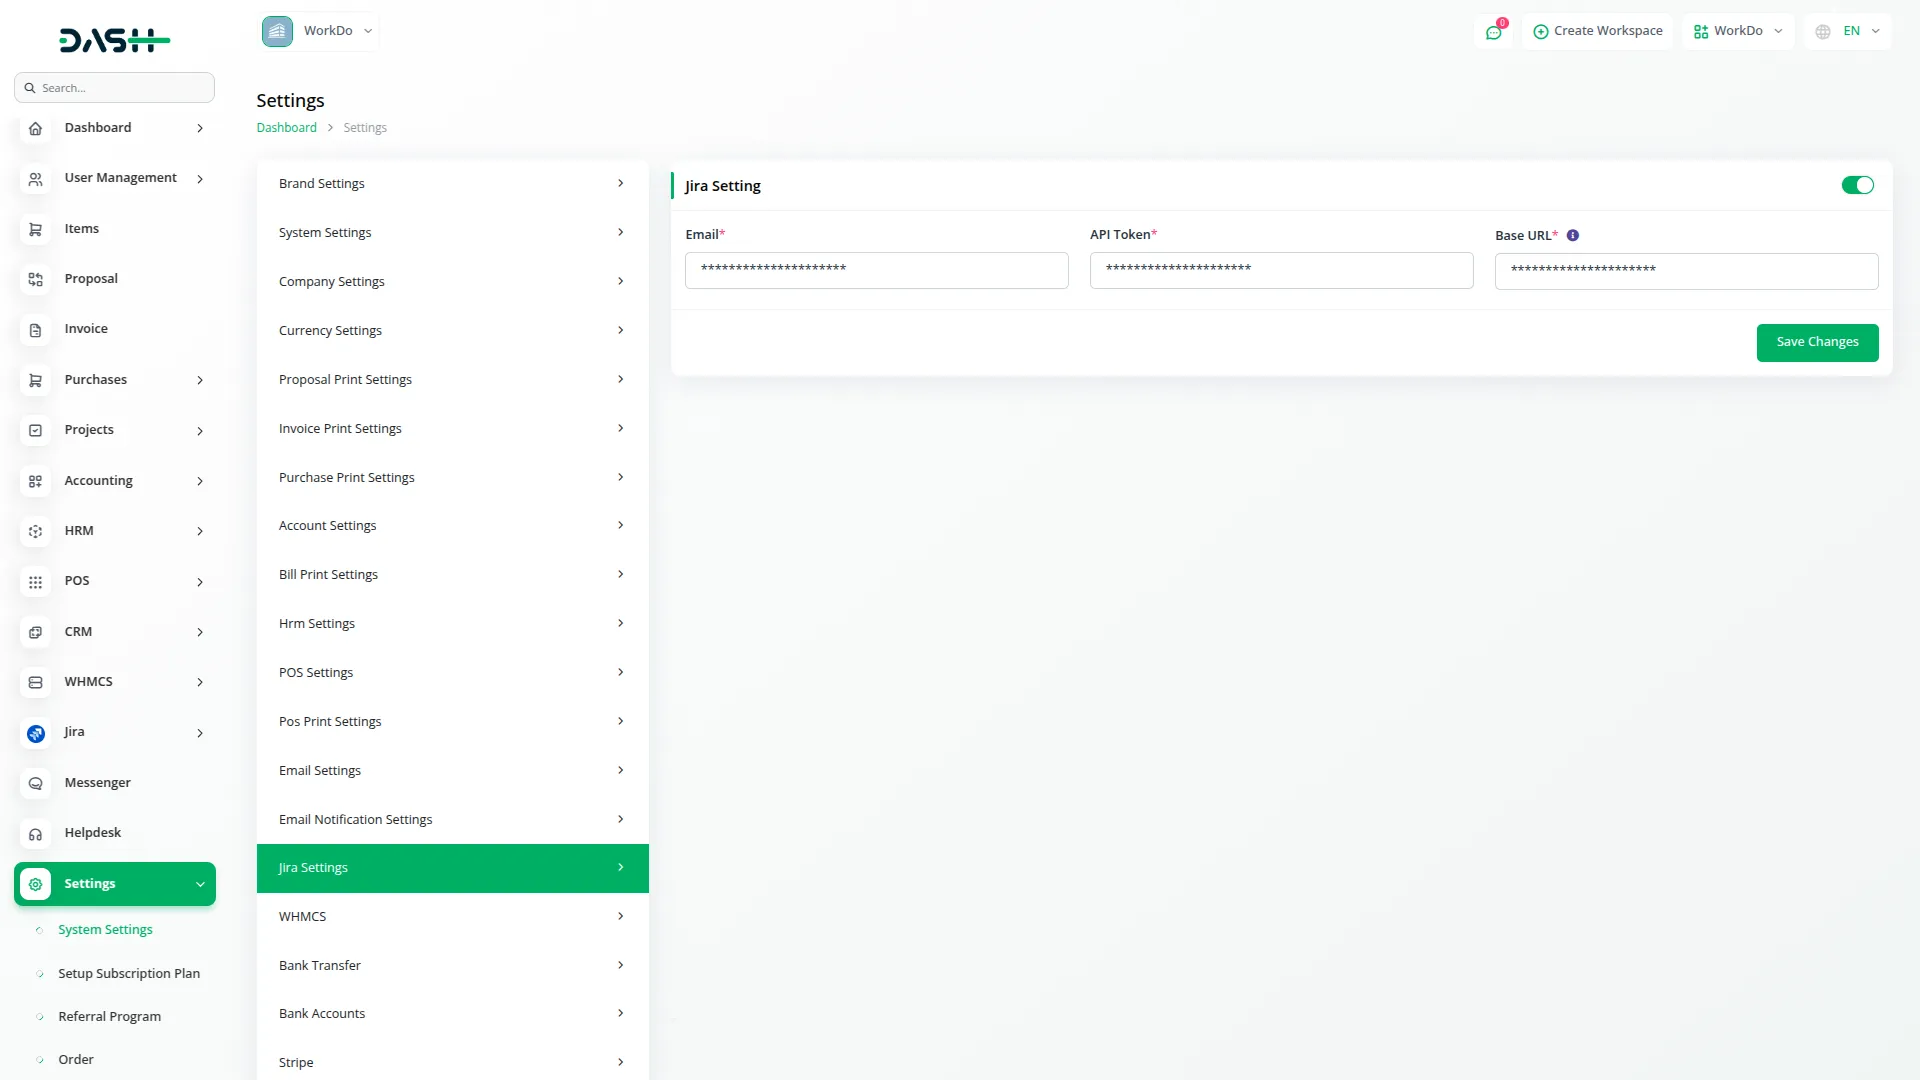Open the Dashboard breadcrumb link
Screen dimensions: 1920x1080
[286, 127]
